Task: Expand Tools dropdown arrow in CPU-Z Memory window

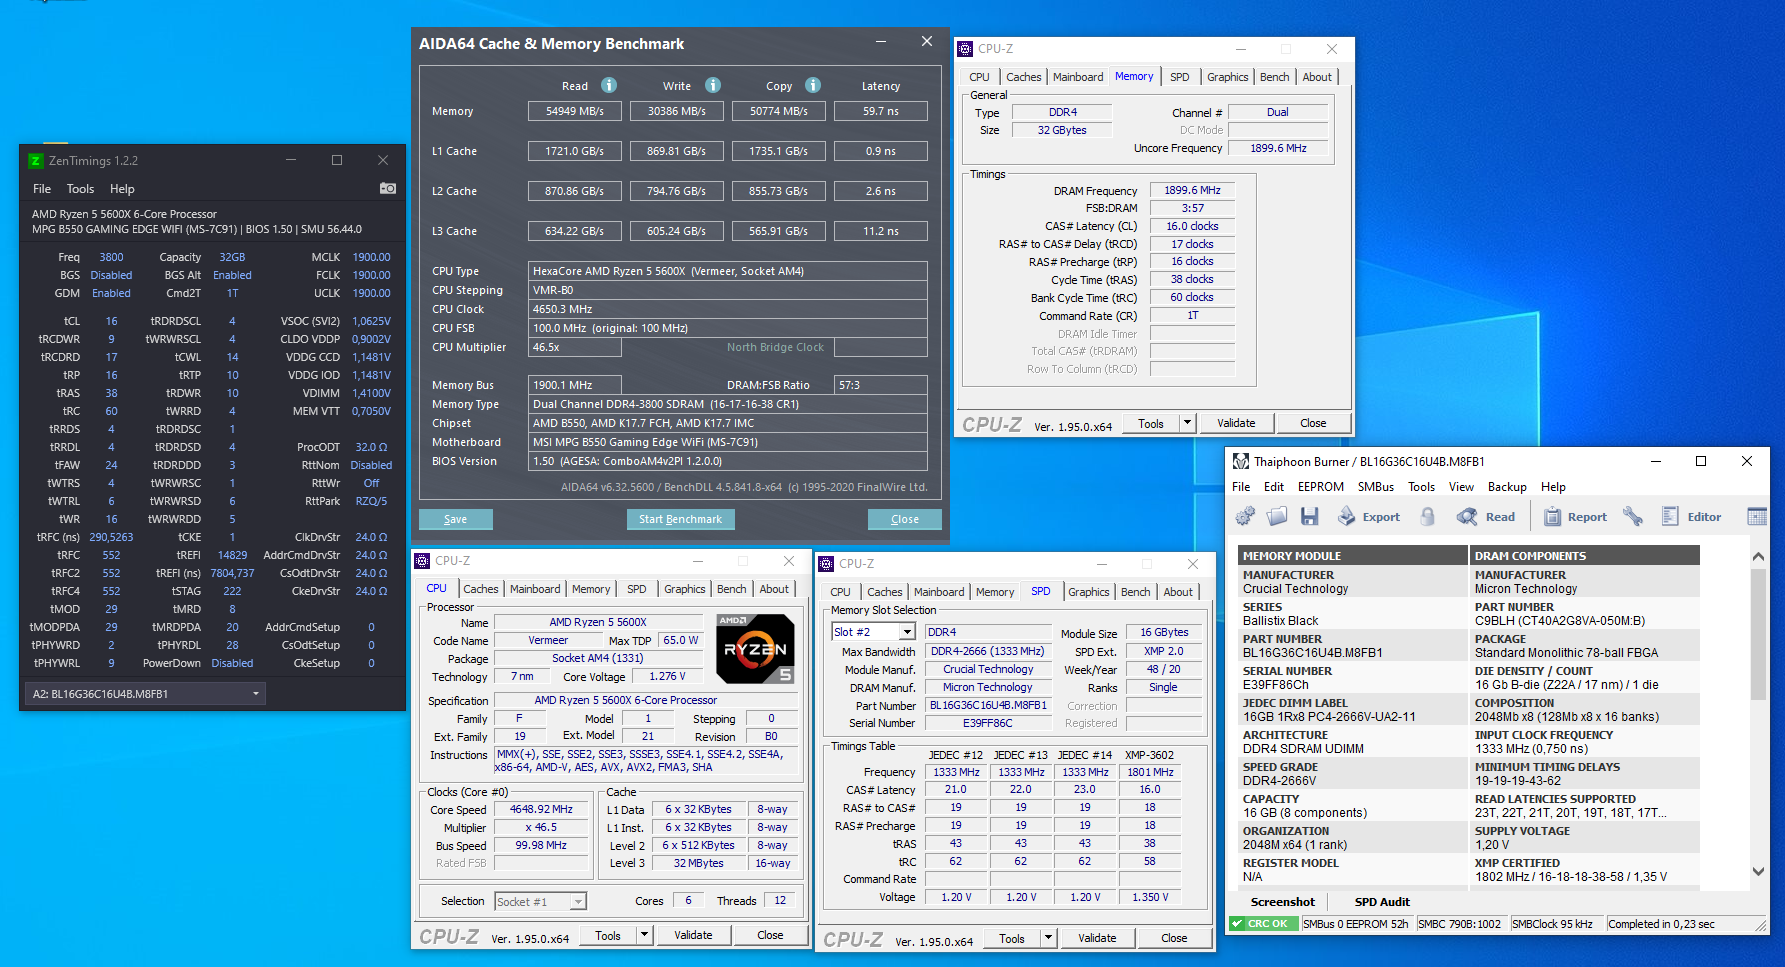Action: (x=1188, y=423)
